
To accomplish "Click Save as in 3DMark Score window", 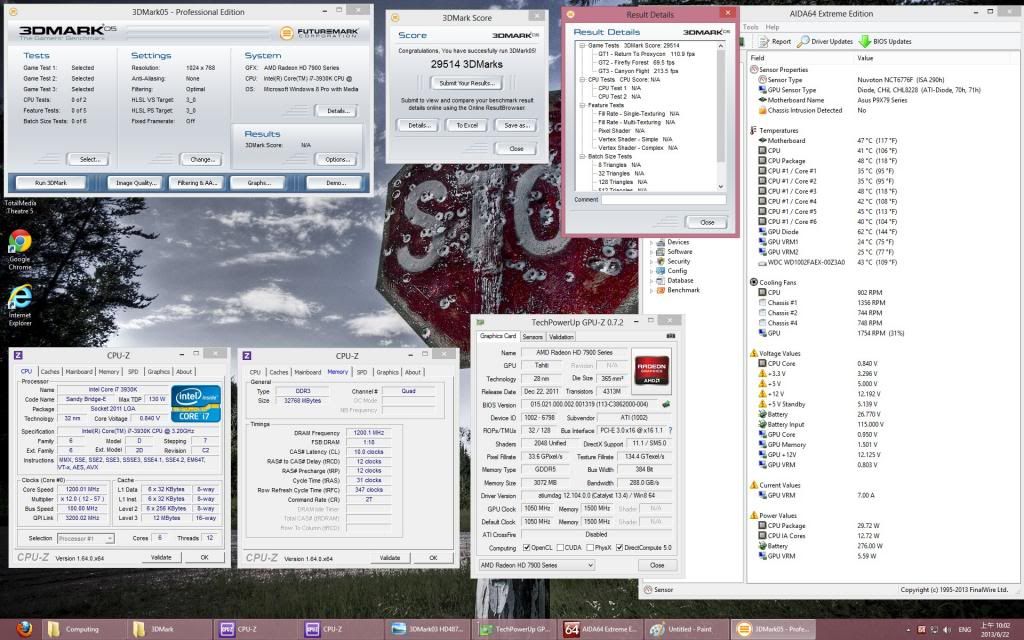I will click(x=517, y=125).
